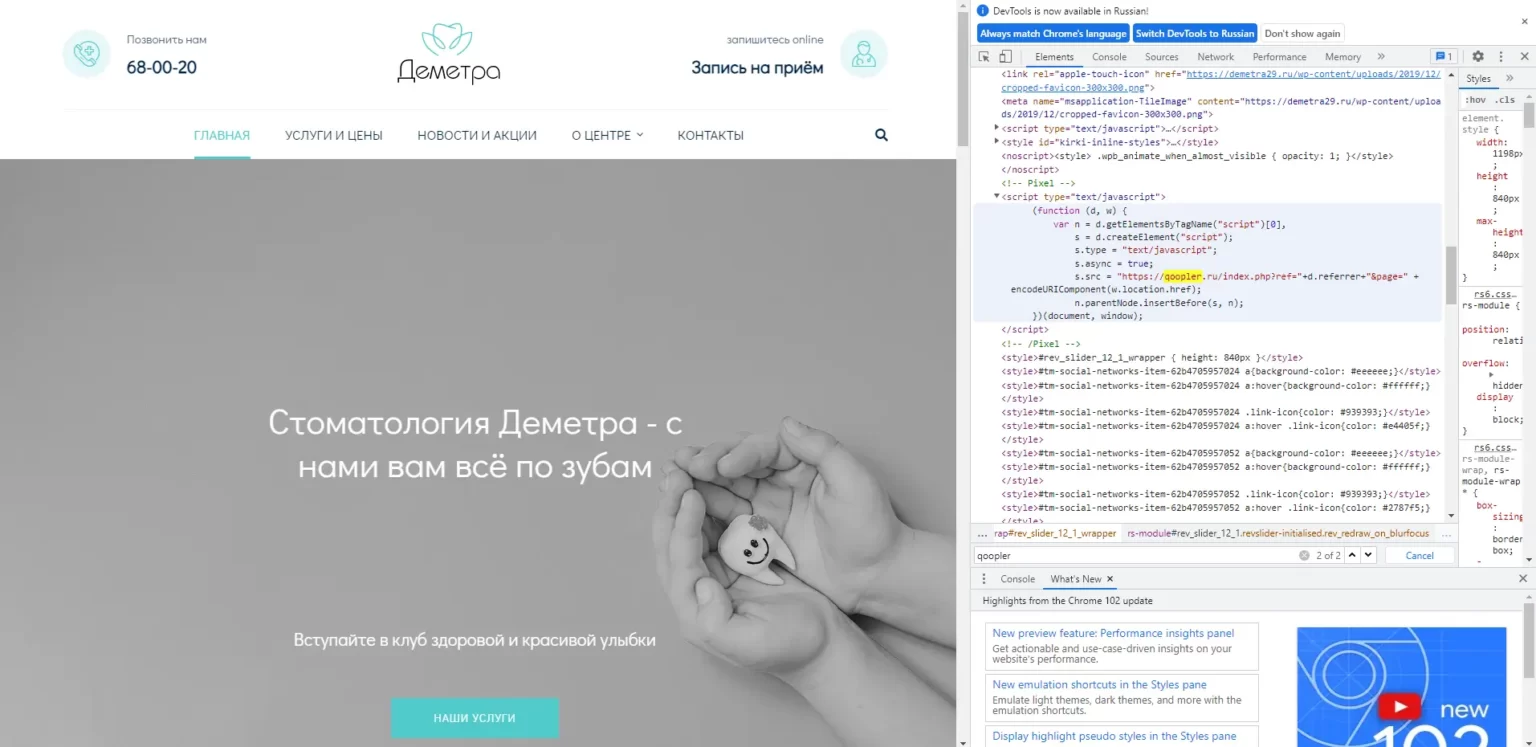
Task: Expand the overflow property in Styles
Action: [1491, 374]
